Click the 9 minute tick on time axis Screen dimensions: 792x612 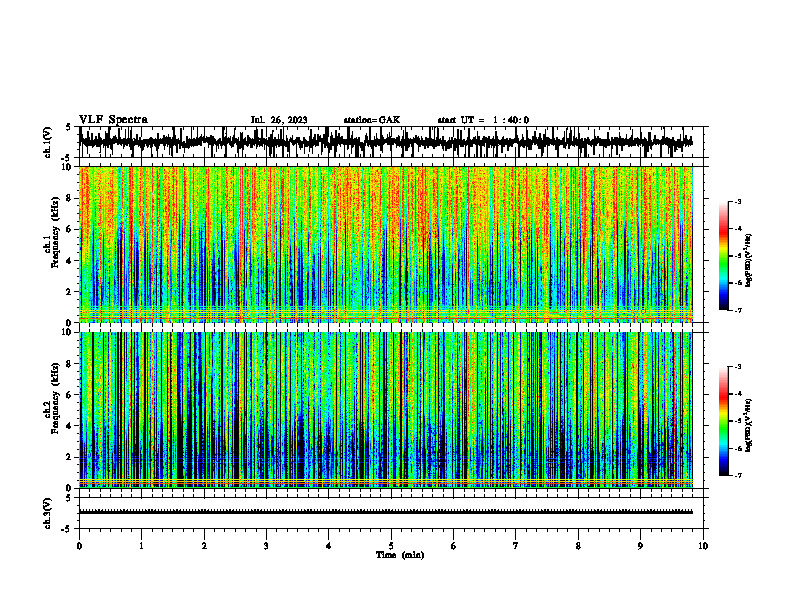(640, 546)
